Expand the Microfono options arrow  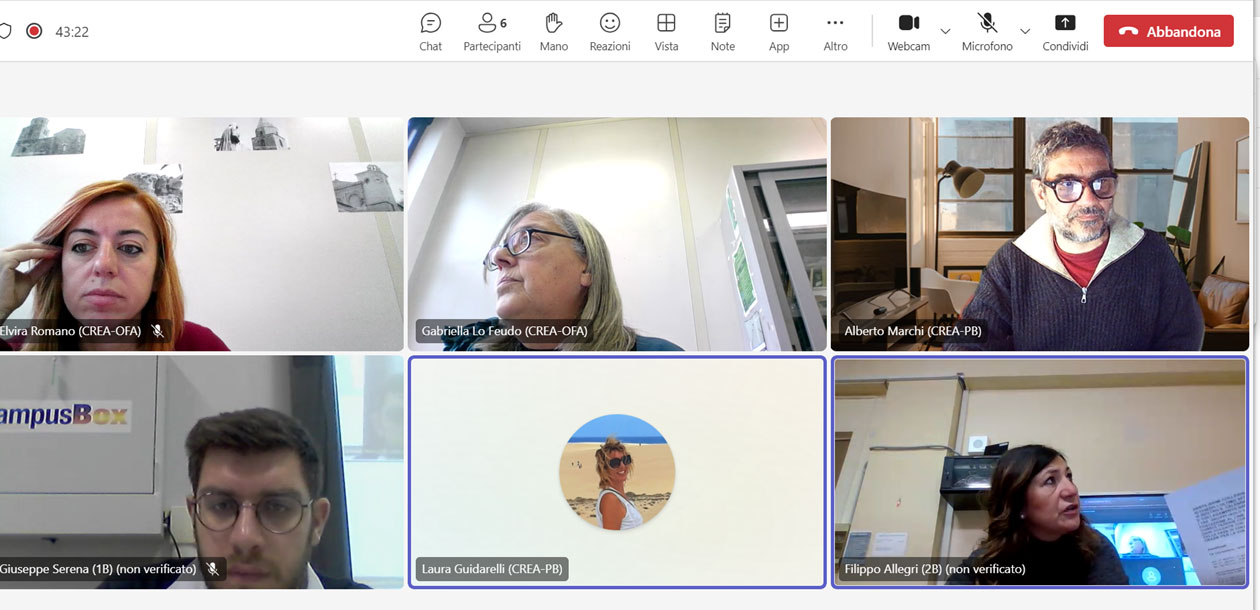pyautogui.click(x=1024, y=31)
